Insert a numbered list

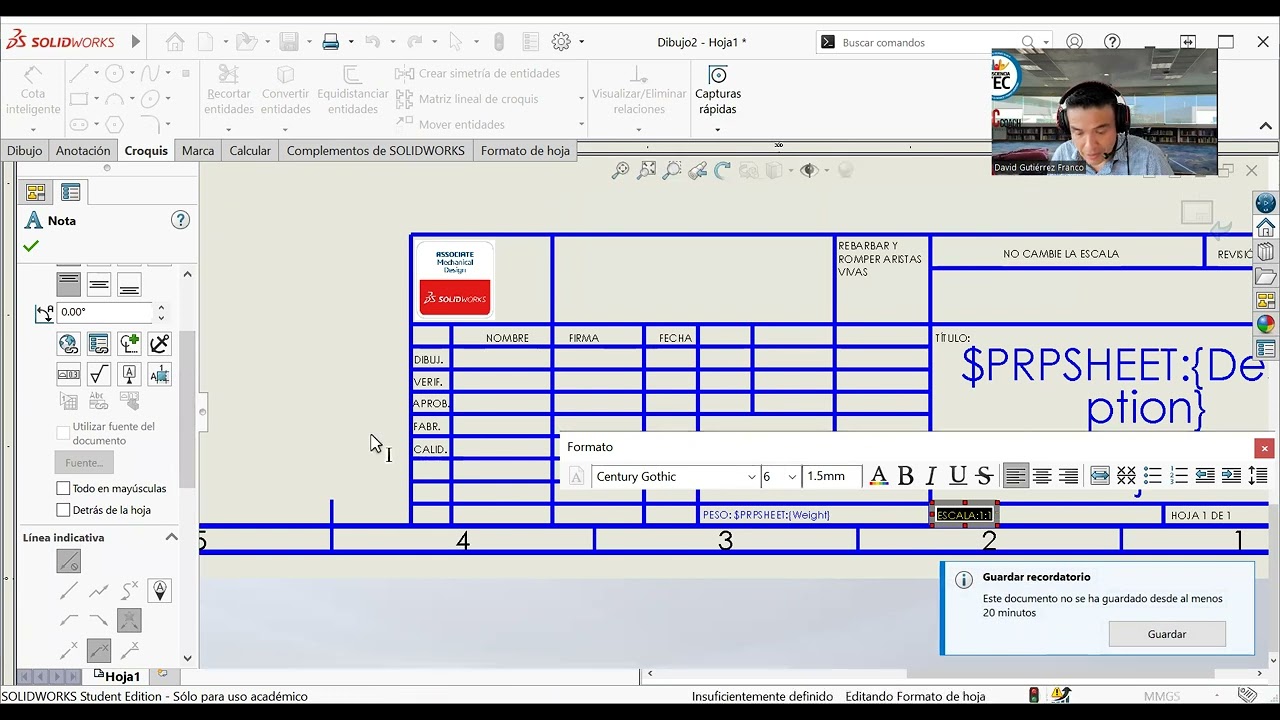pyautogui.click(x=1179, y=476)
